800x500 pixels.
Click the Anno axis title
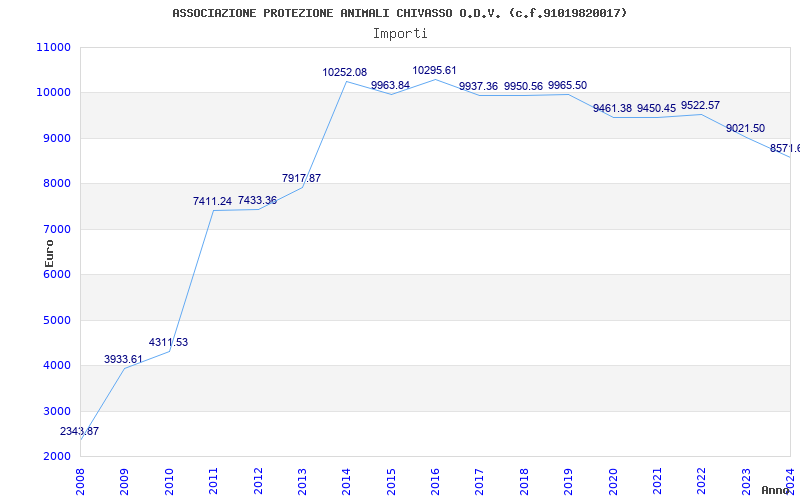775,490
